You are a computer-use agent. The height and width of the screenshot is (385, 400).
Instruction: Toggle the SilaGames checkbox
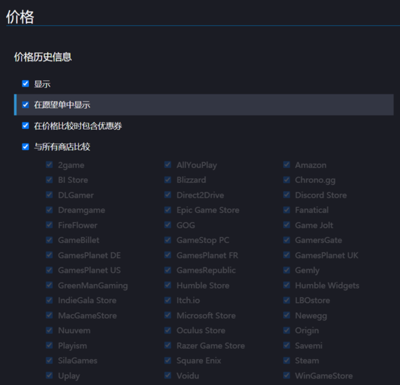click(x=49, y=360)
